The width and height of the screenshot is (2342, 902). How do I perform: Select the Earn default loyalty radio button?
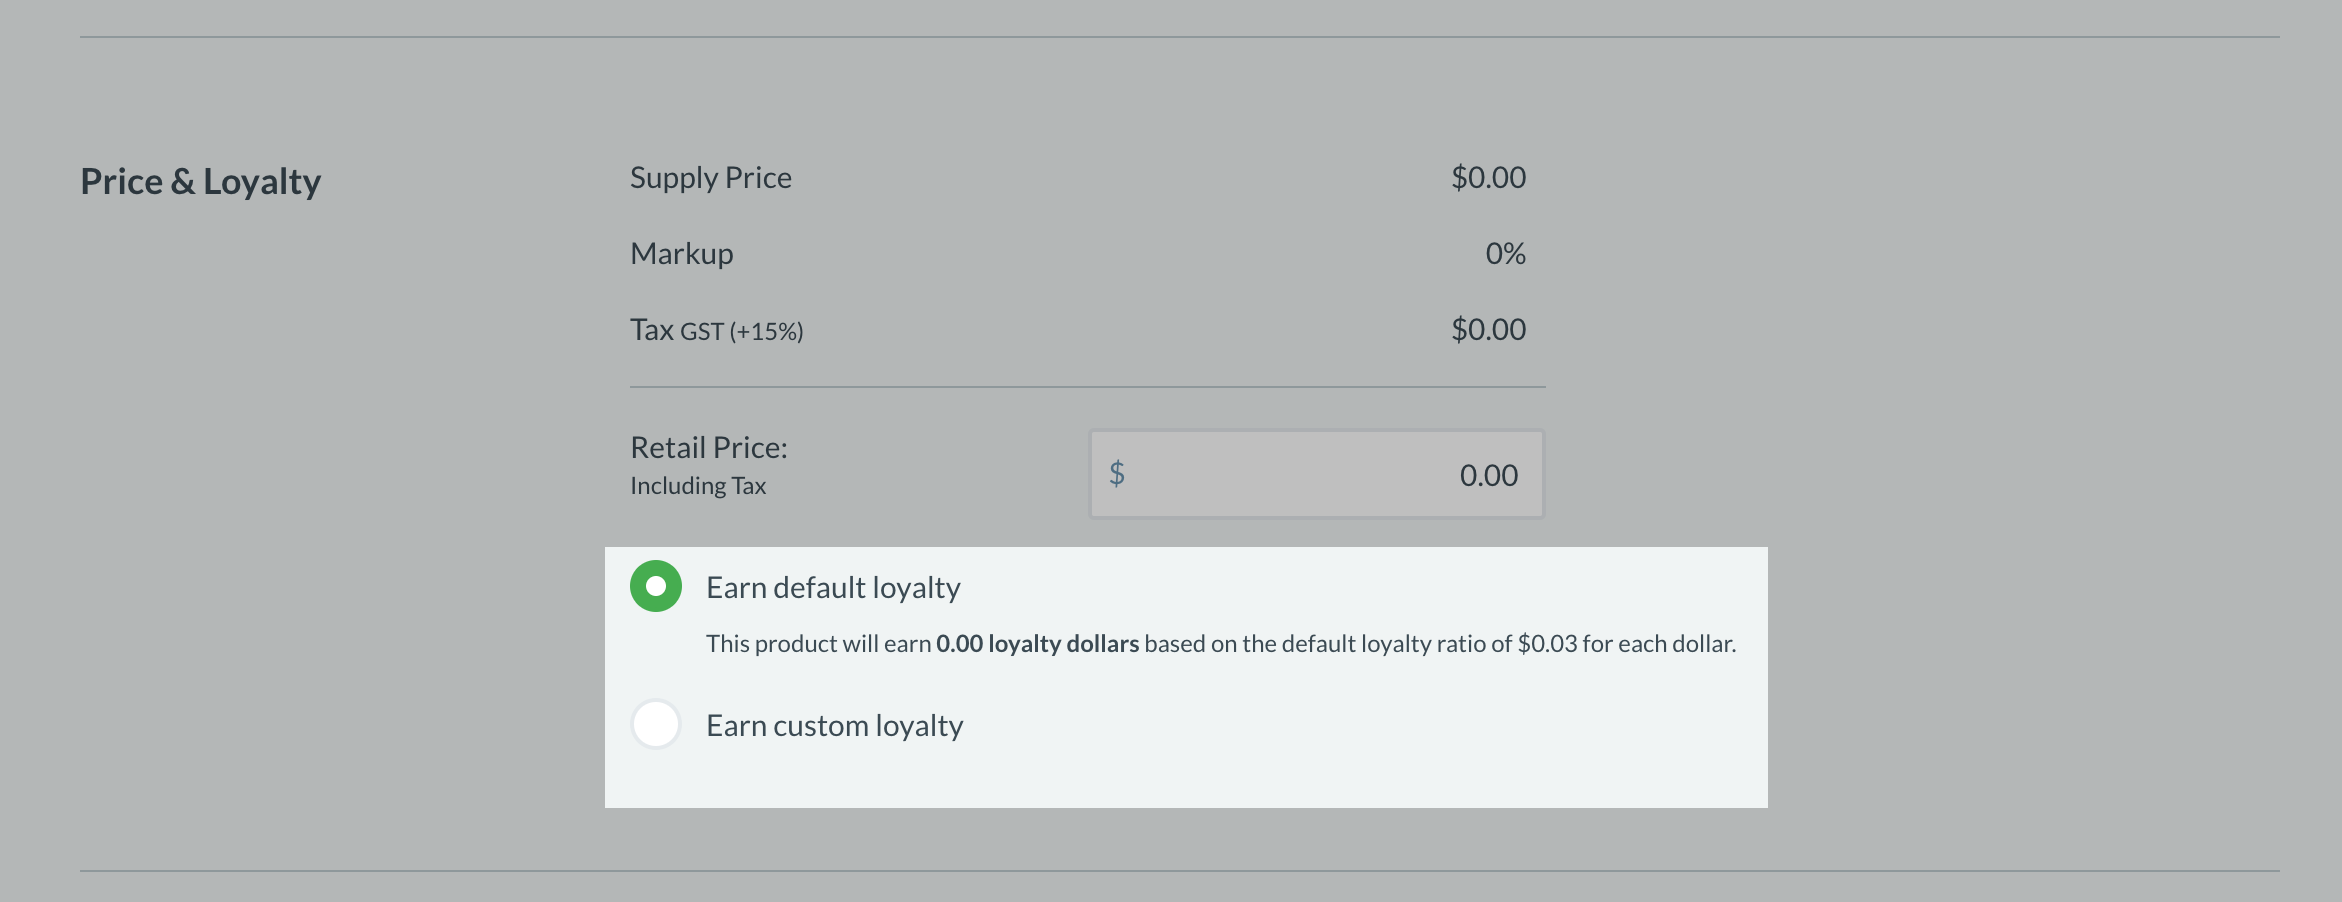point(656,586)
